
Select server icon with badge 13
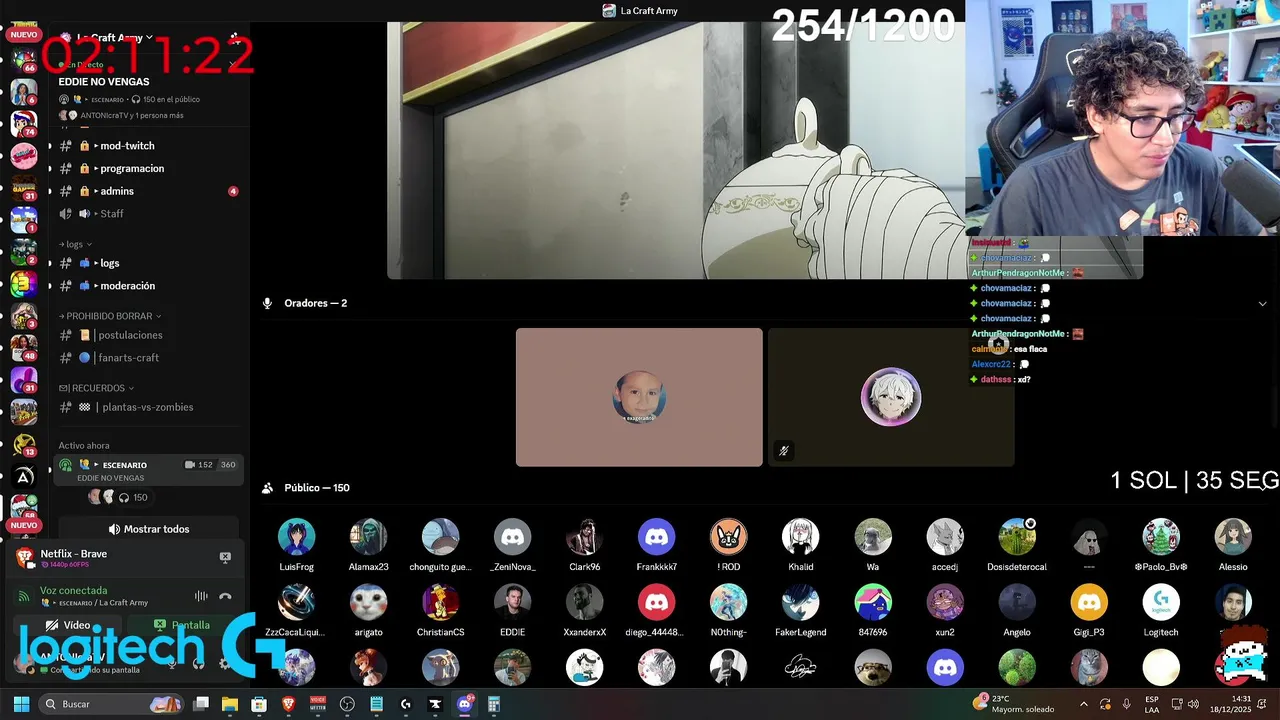(24, 445)
